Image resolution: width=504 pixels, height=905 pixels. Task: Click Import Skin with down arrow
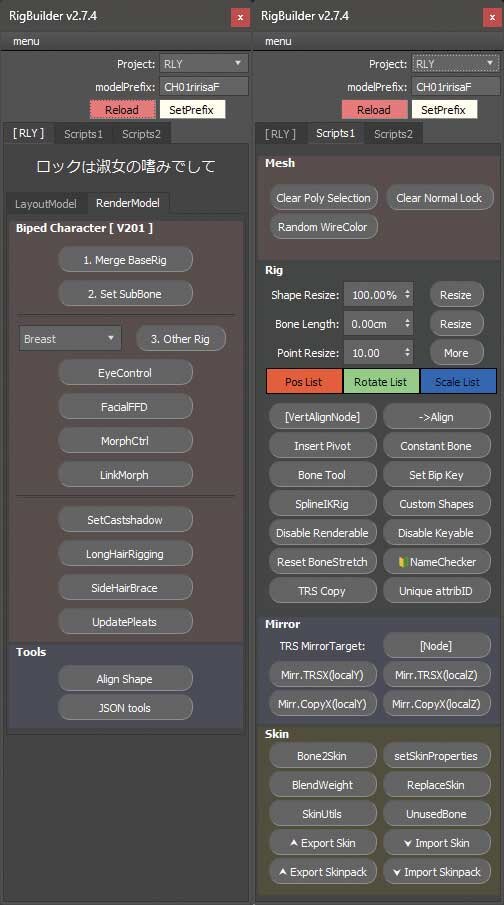[437, 843]
